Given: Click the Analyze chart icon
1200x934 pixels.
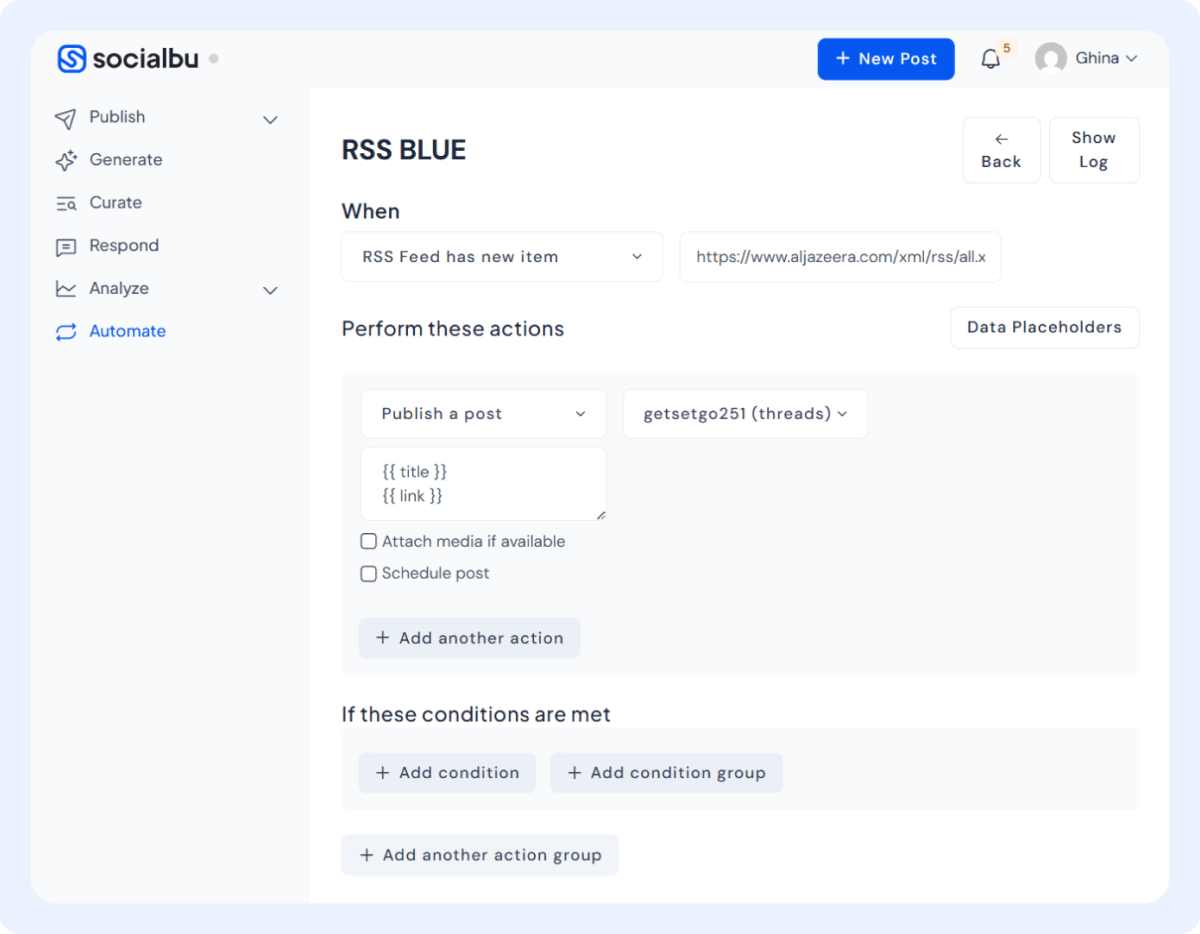Looking at the screenshot, I should 64,288.
